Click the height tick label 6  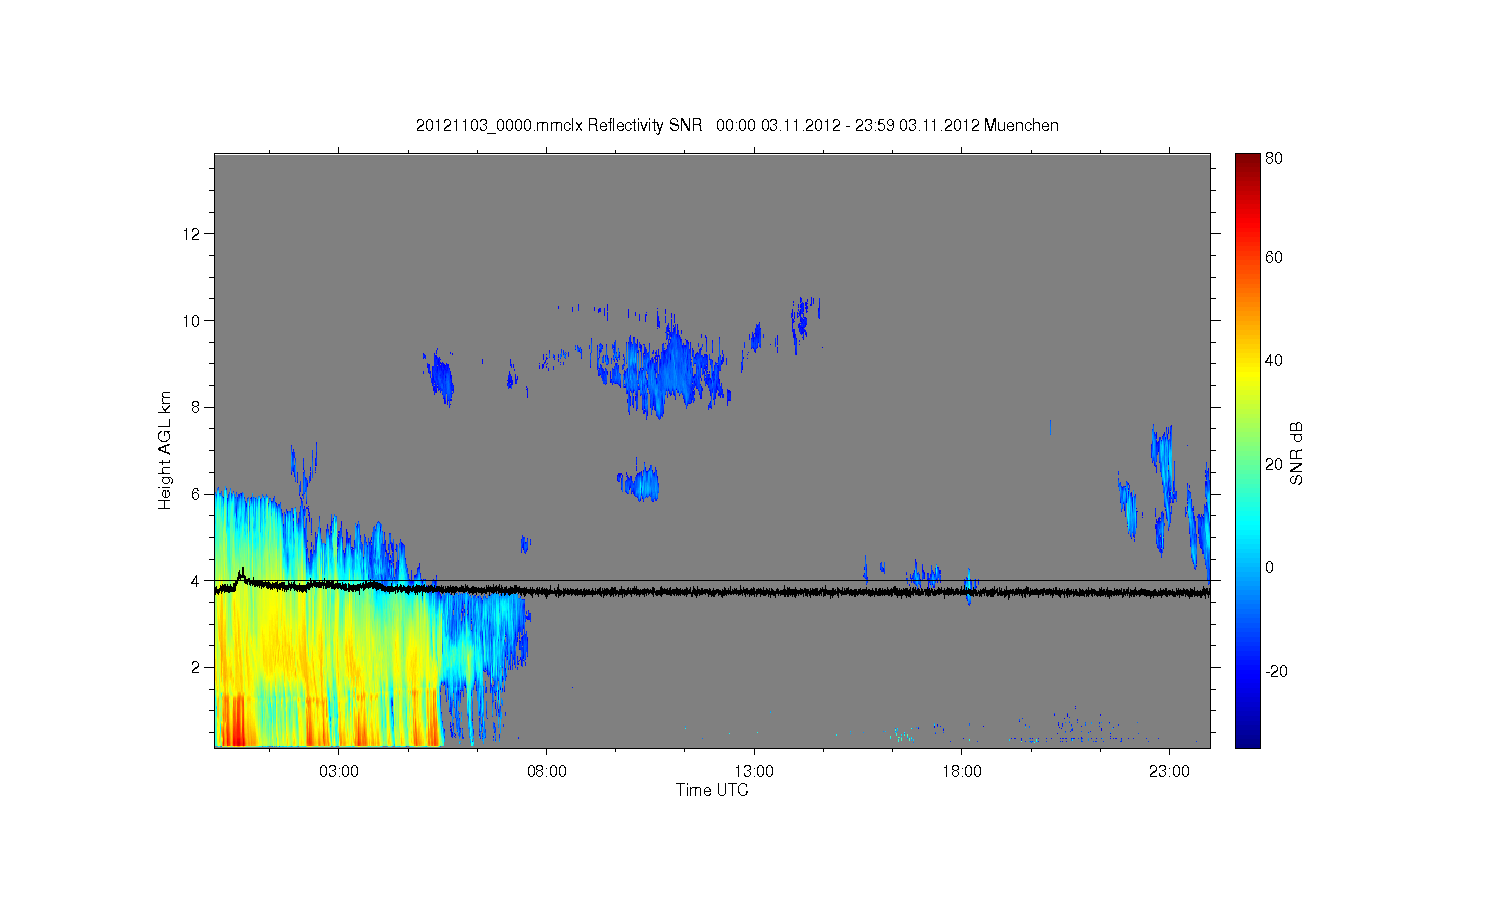(x=197, y=494)
